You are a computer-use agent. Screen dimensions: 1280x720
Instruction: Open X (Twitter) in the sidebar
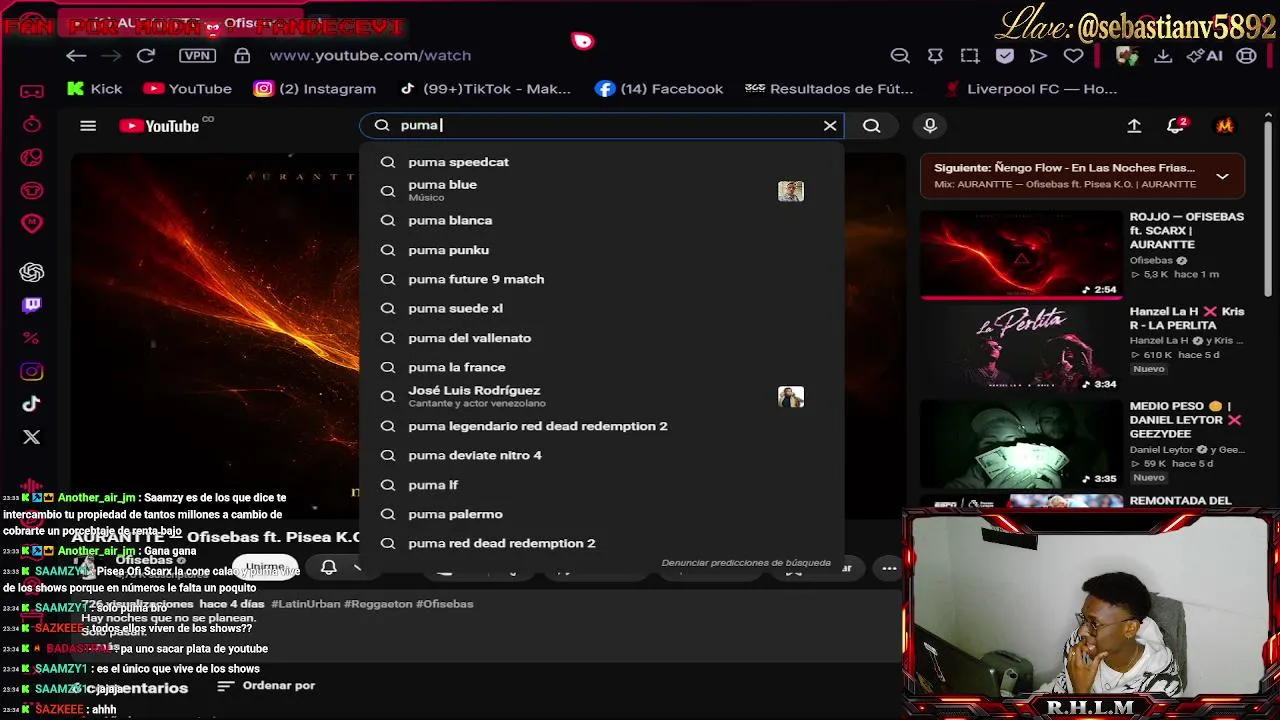pyautogui.click(x=32, y=437)
